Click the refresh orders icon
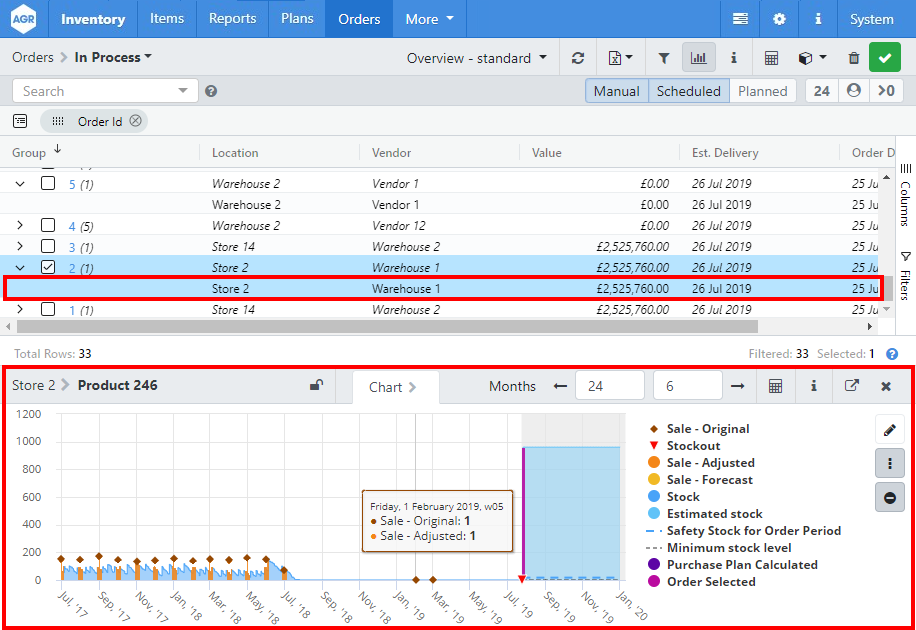Image resolution: width=916 pixels, height=630 pixels. (578, 58)
